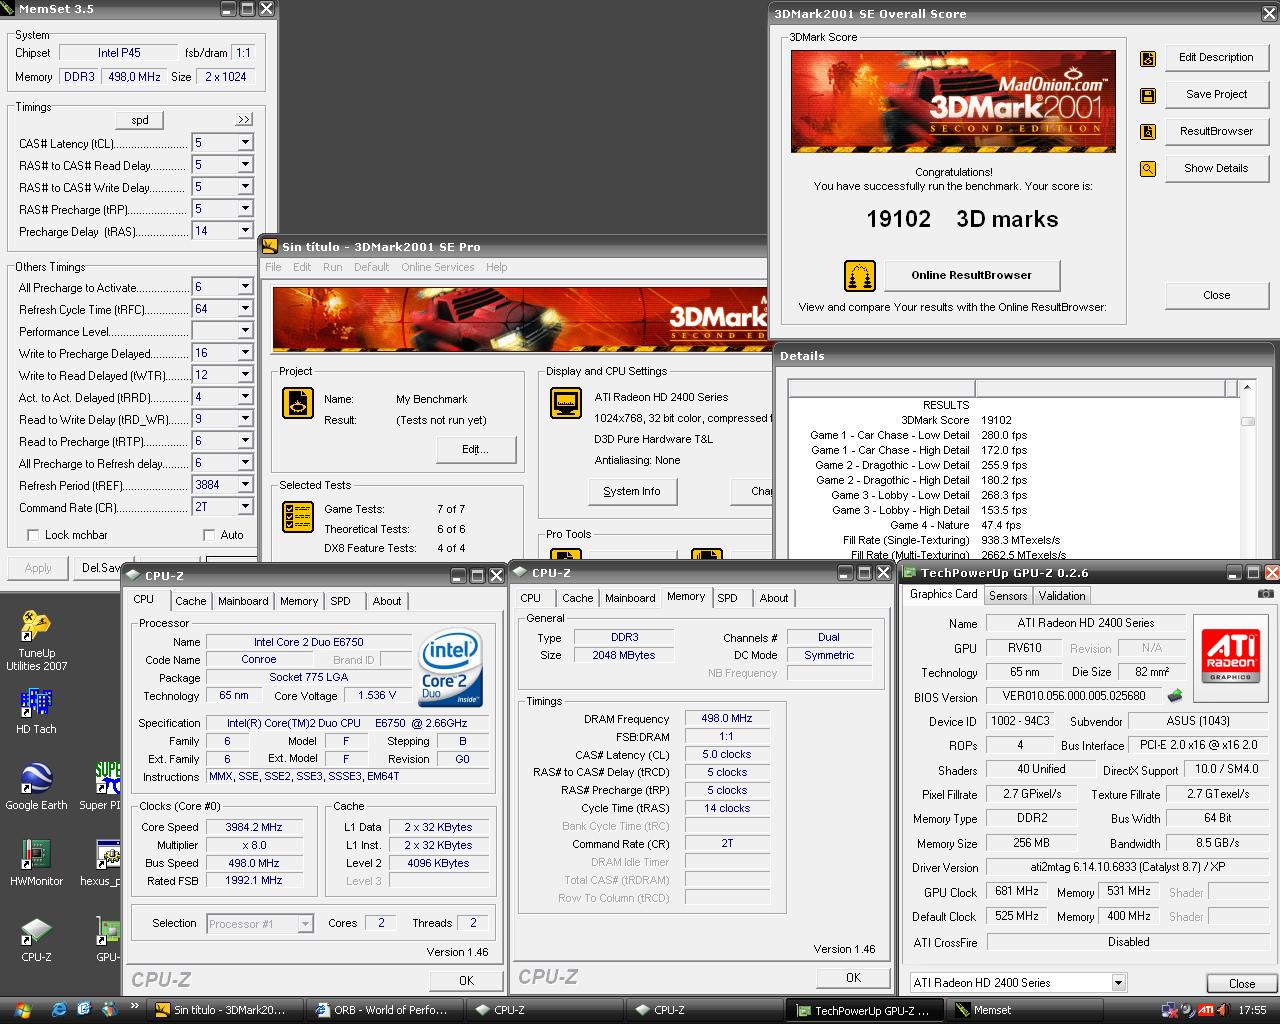Open RAS# Precharge (tRP) dropdown
The width and height of the screenshot is (1280, 1024).
click(x=245, y=209)
